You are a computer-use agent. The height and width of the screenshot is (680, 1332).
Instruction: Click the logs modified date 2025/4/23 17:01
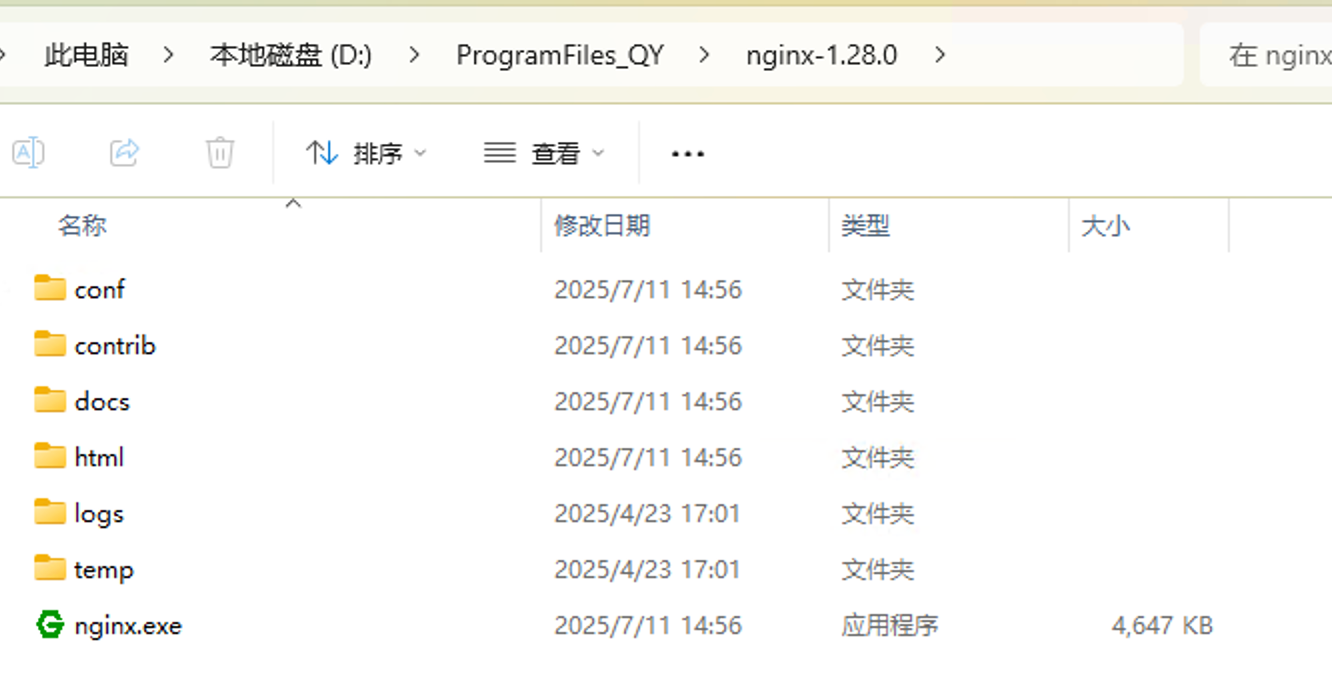tap(648, 514)
